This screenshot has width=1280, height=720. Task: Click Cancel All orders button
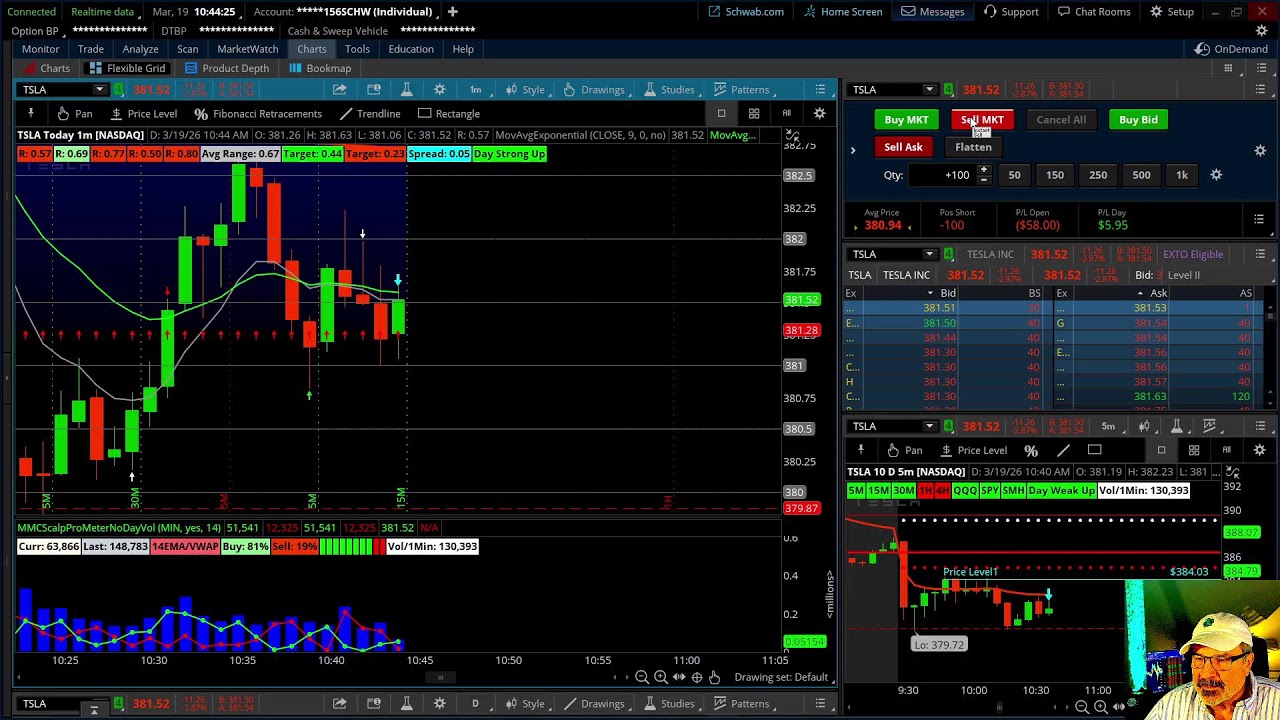point(1061,120)
